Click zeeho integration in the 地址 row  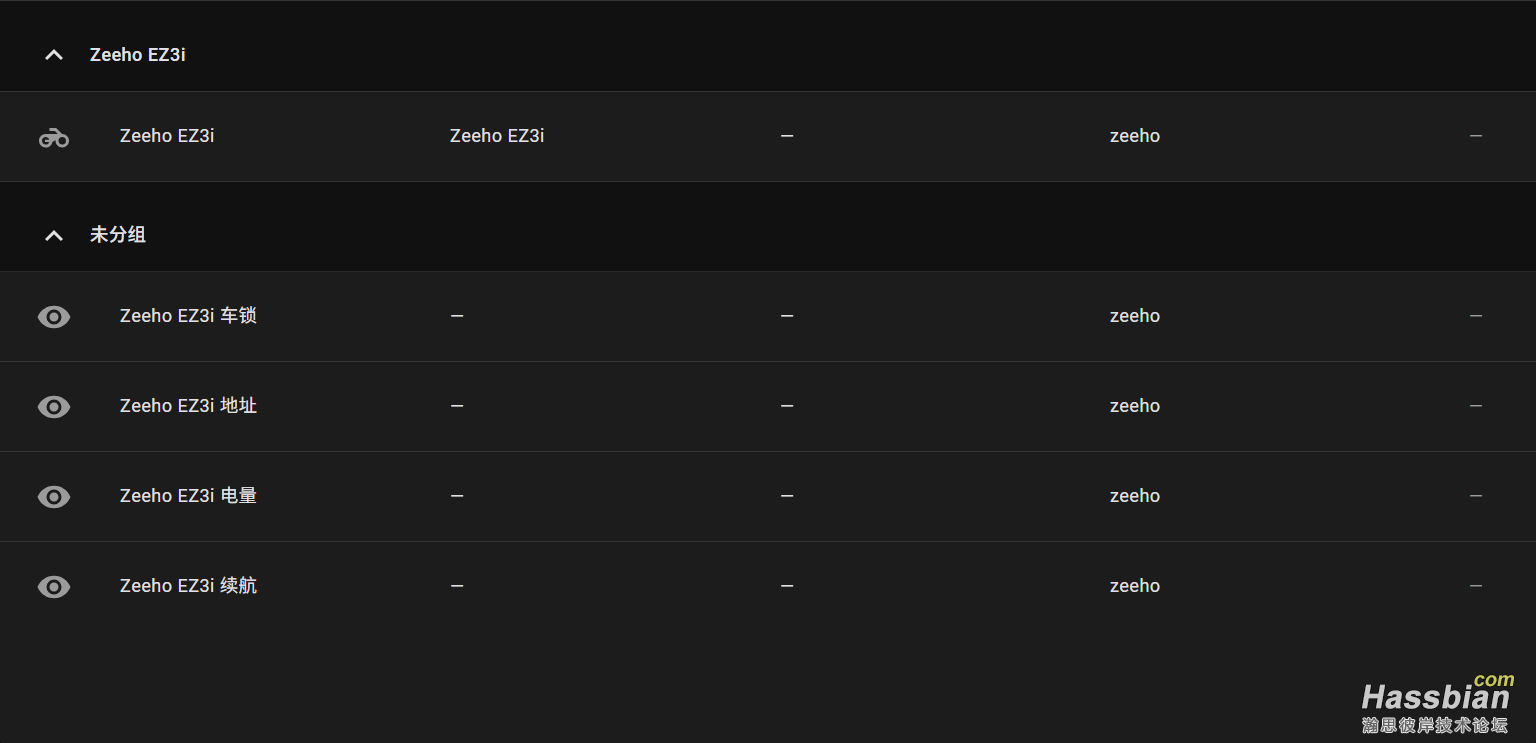click(x=1135, y=406)
